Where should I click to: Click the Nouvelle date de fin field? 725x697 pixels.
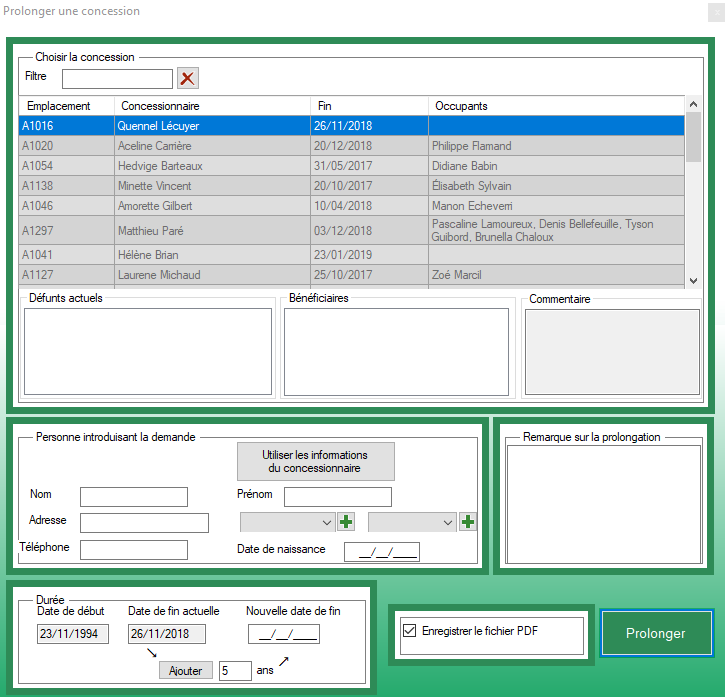[x=284, y=634]
